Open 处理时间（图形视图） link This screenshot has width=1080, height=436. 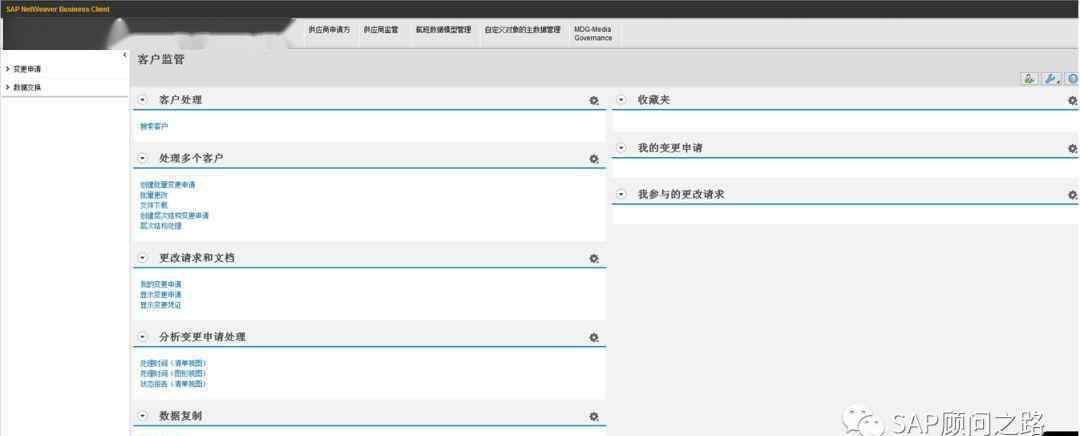pos(173,374)
